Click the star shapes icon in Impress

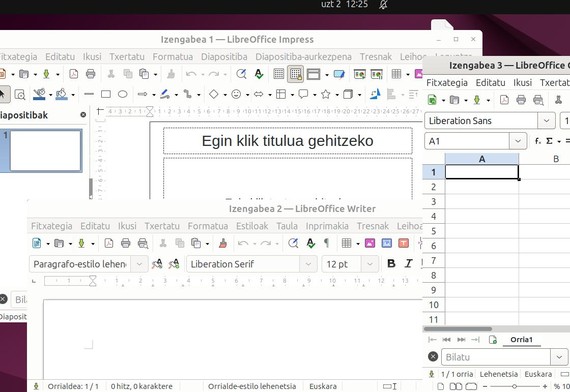point(326,95)
